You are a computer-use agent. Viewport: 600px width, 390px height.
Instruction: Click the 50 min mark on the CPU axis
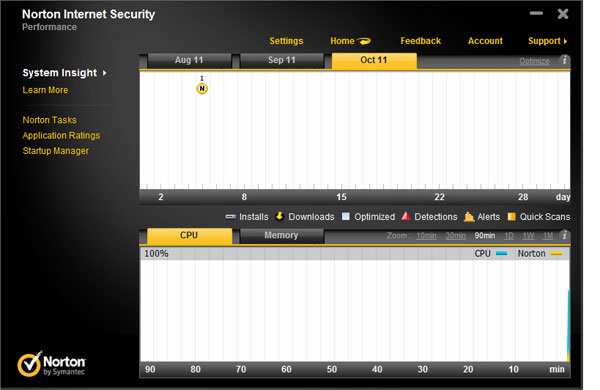[x=332, y=369]
